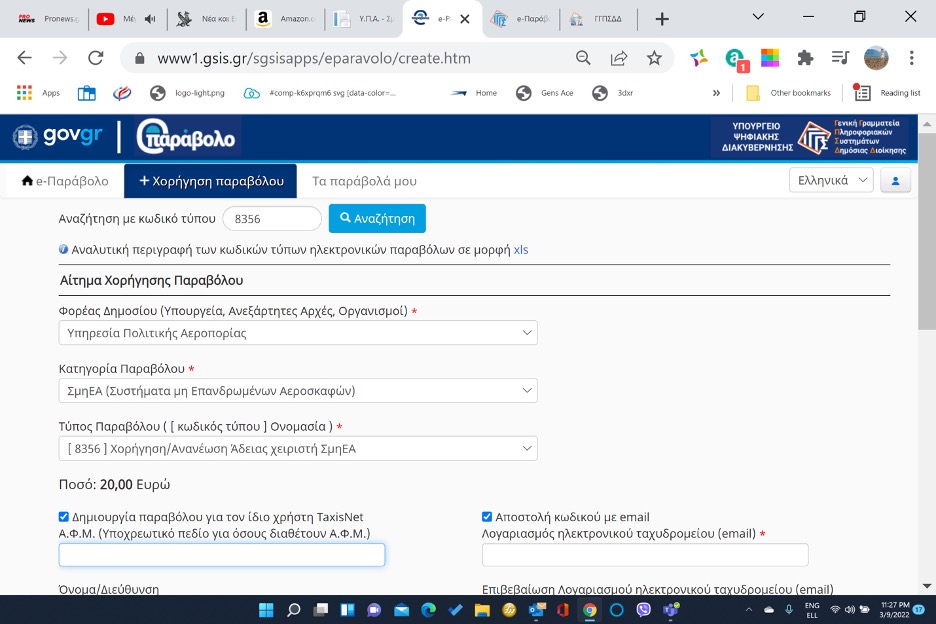This screenshot has width=936, height=624.
Task: Change language via Ελληνικά dropdown
Action: coord(830,181)
